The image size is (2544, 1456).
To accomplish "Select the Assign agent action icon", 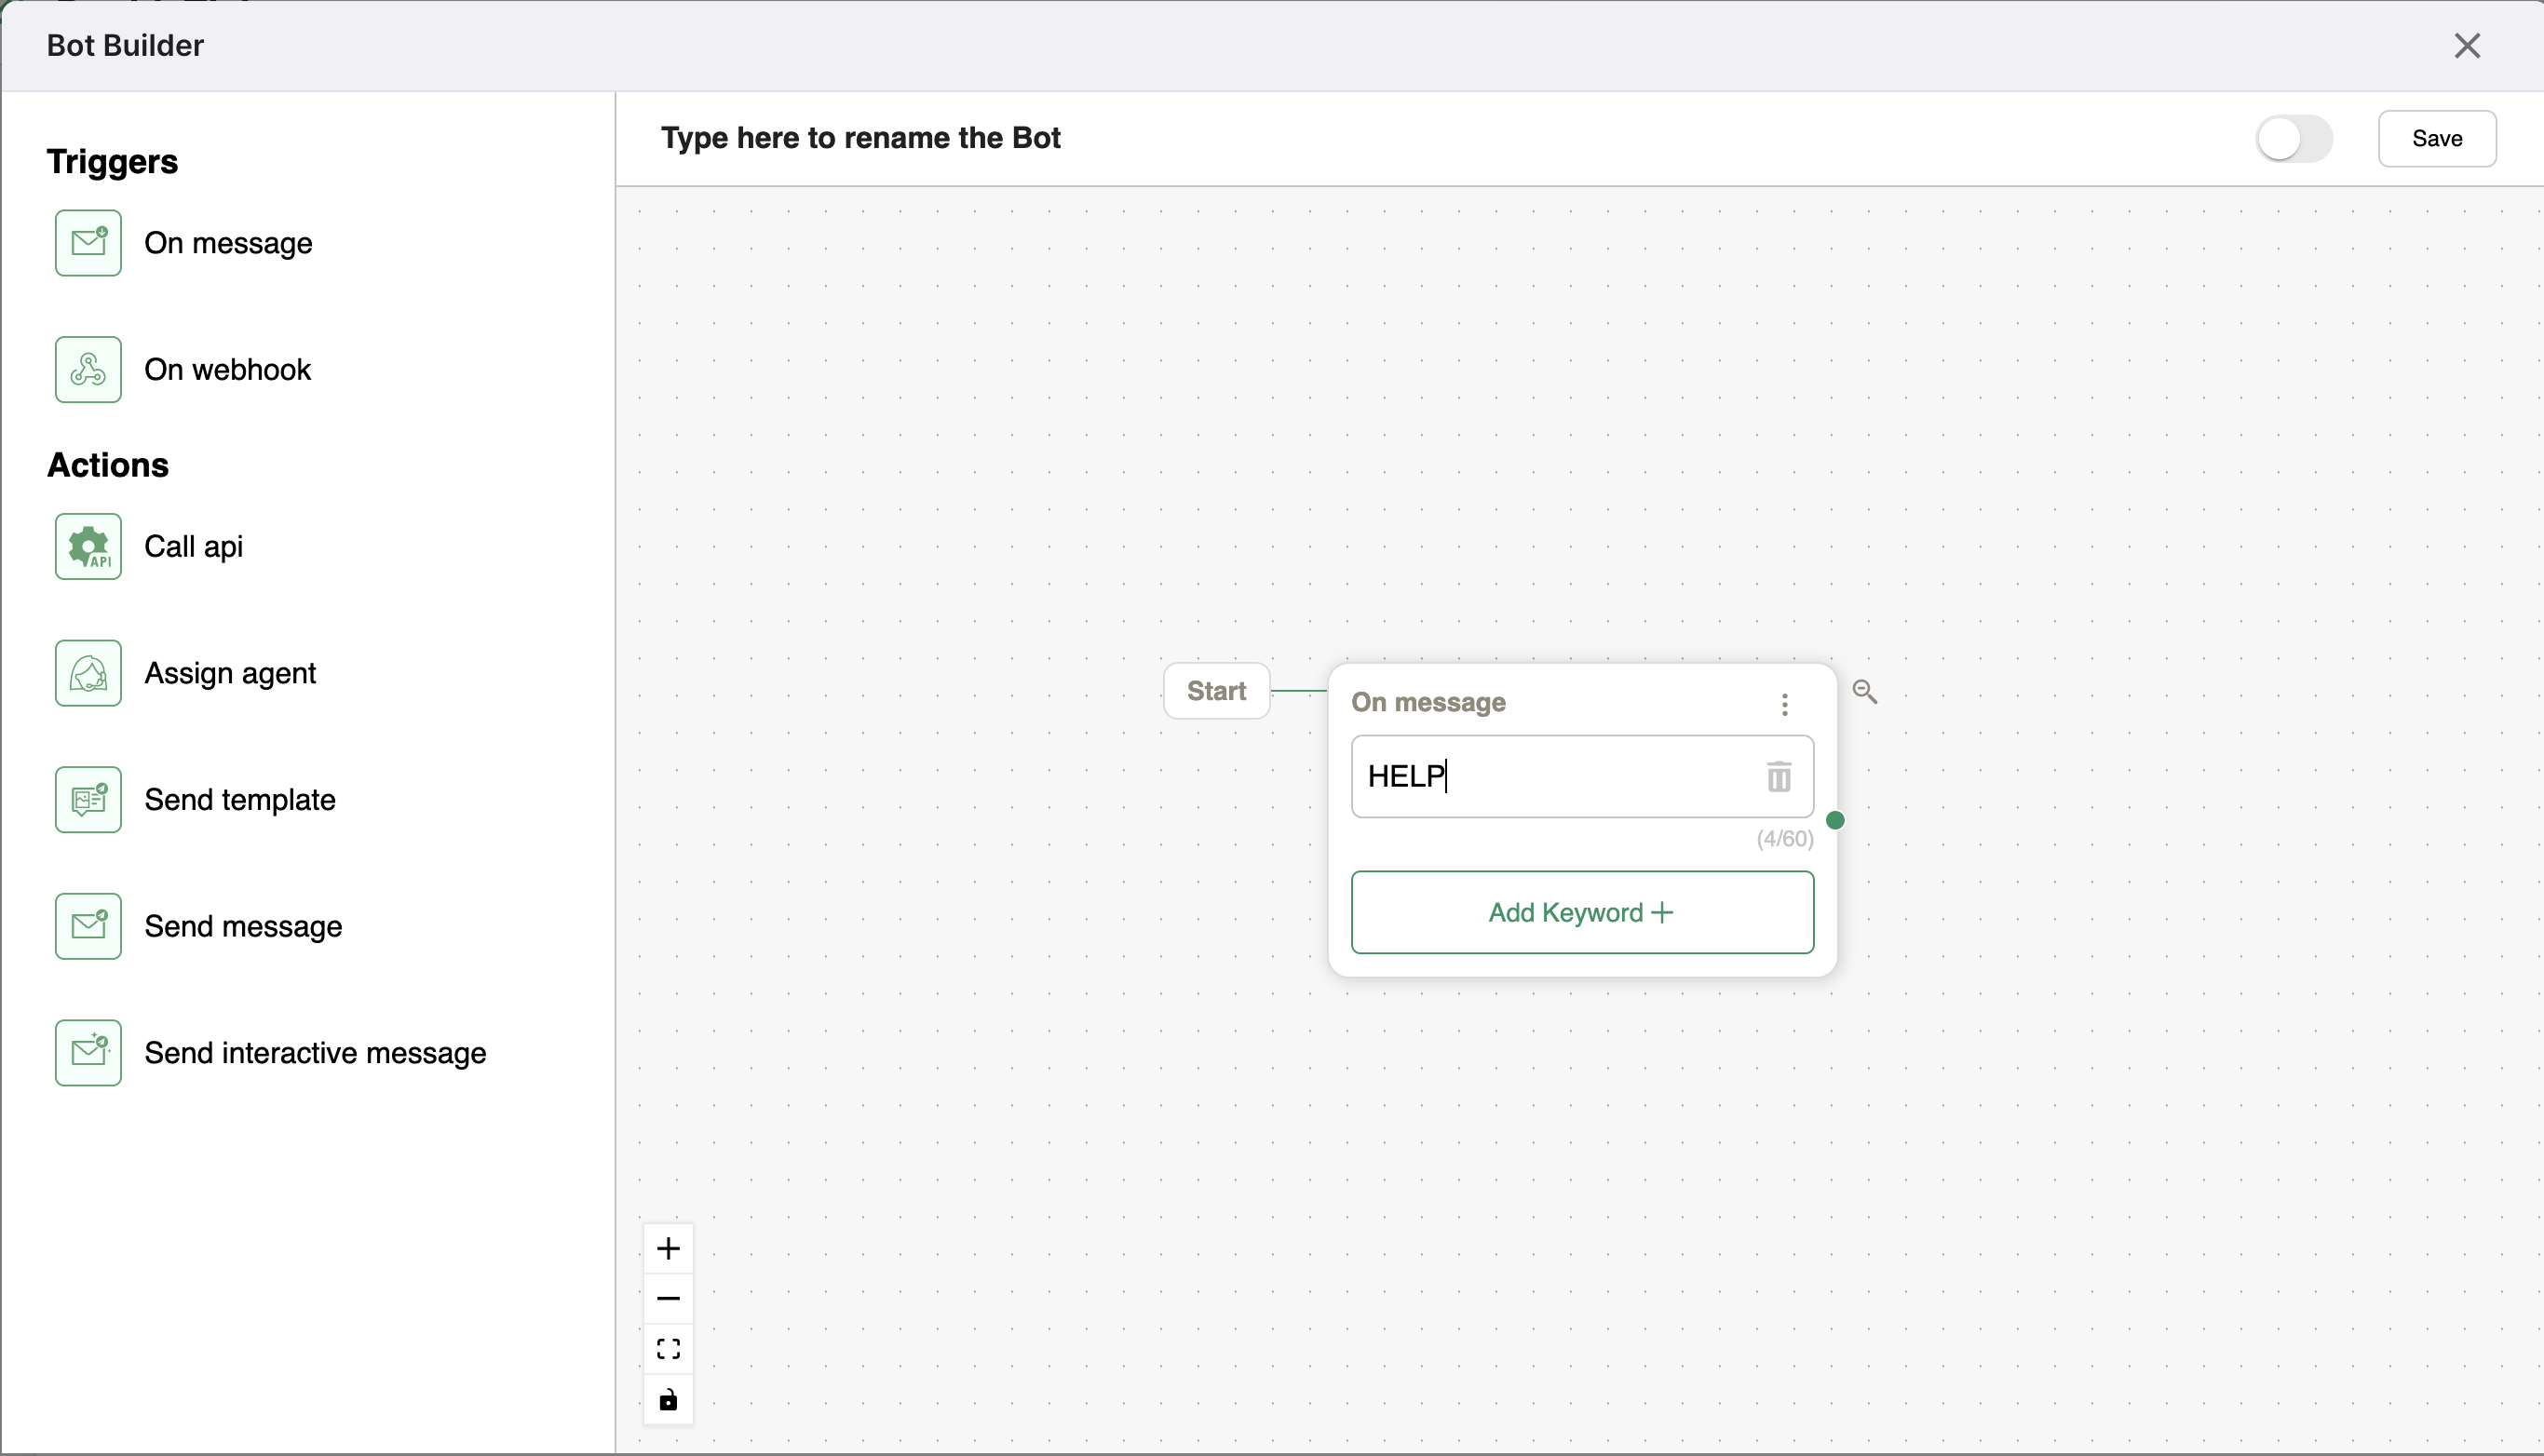I will (88, 672).
